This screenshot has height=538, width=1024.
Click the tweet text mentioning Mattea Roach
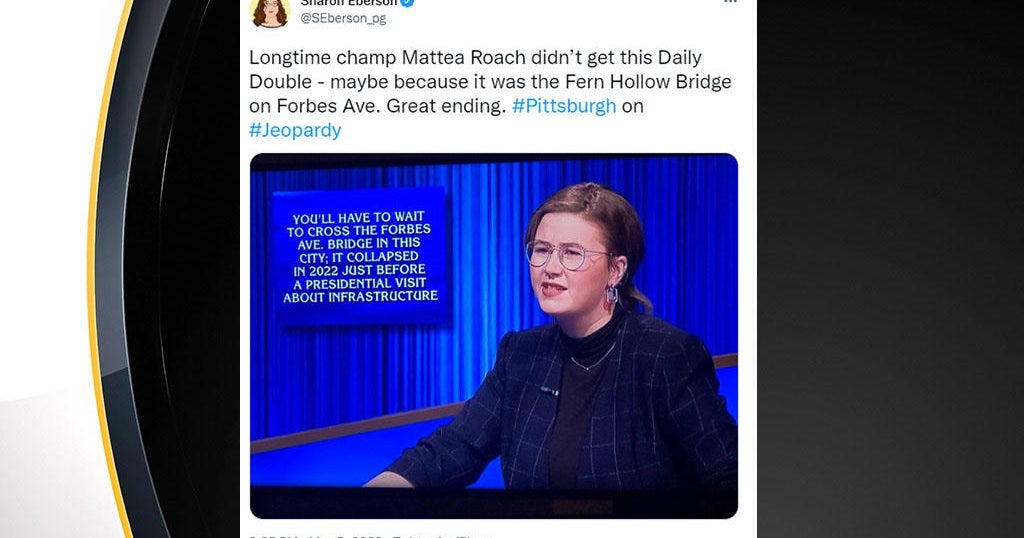click(x=490, y=93)
